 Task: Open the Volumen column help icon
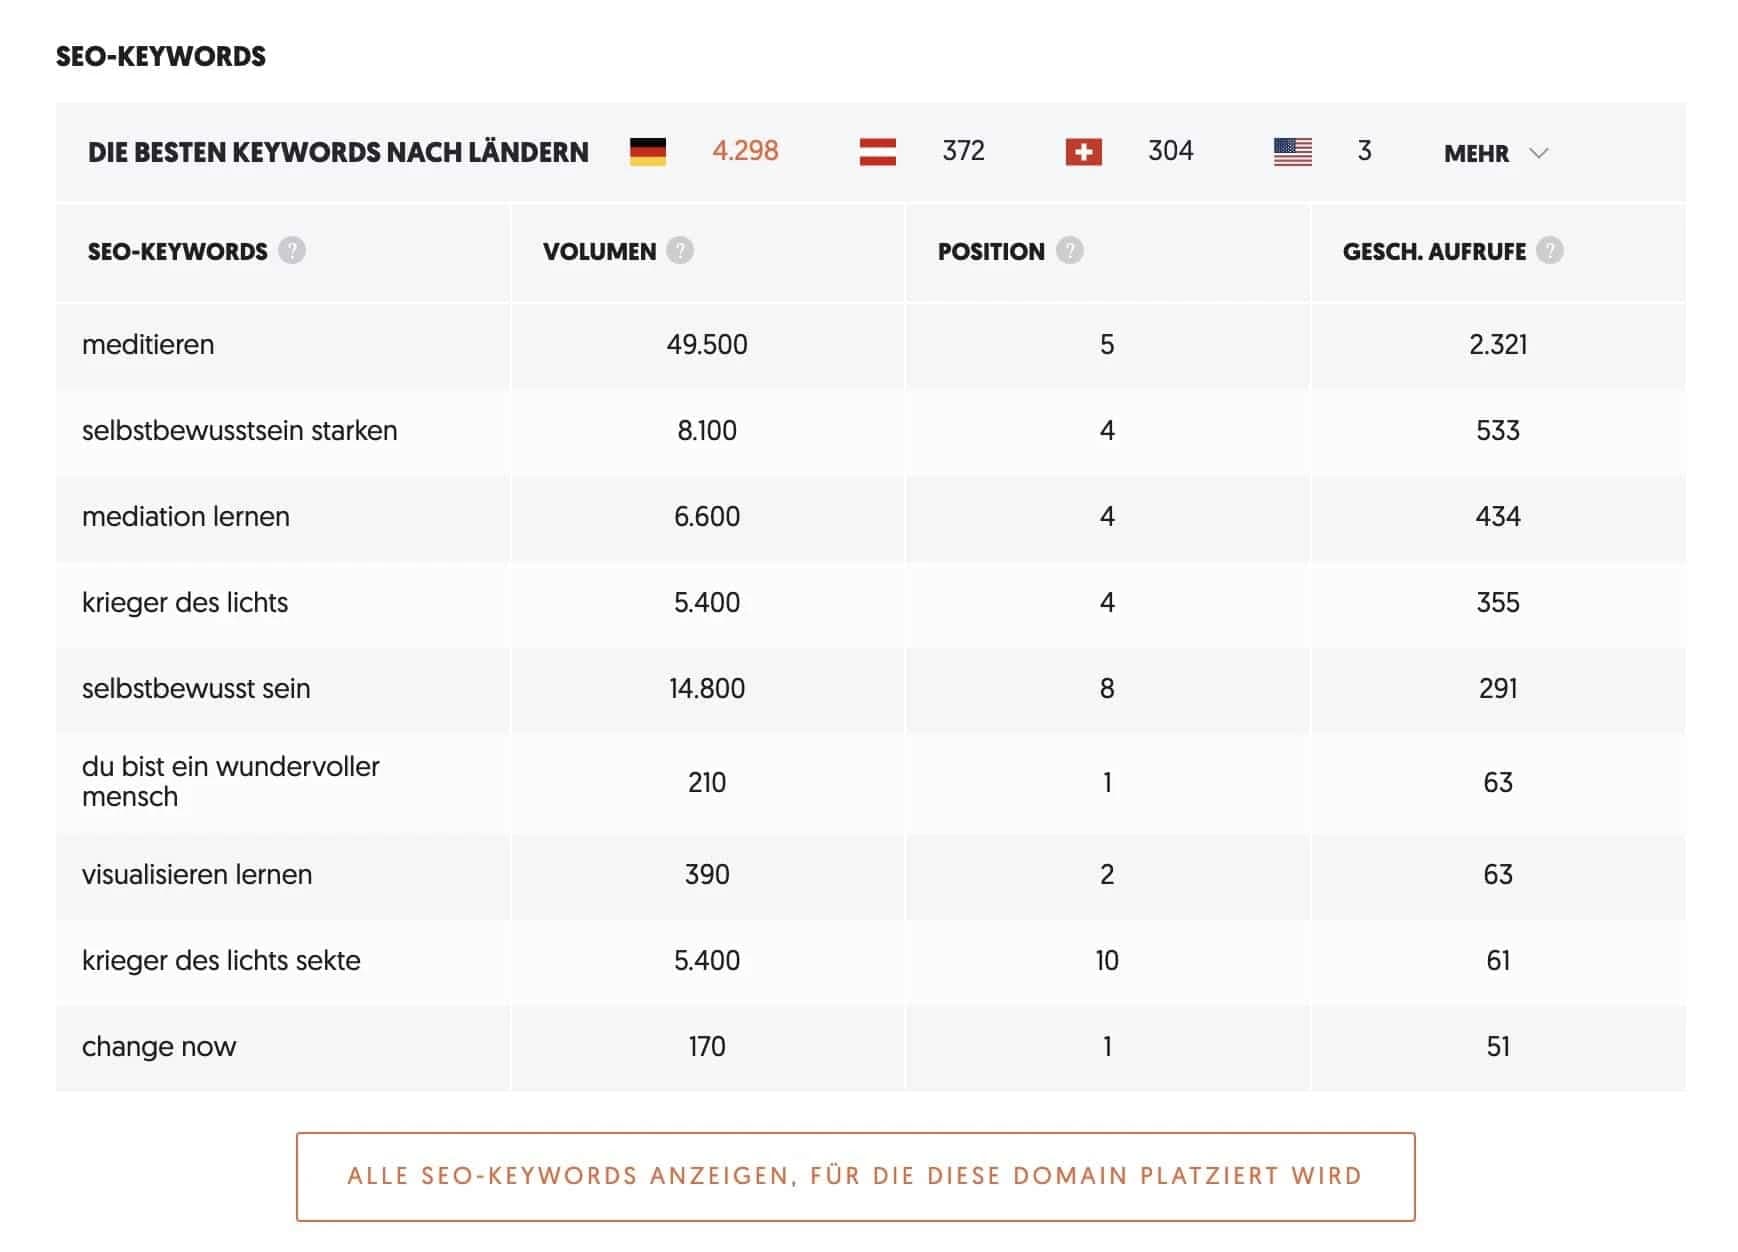680,251
